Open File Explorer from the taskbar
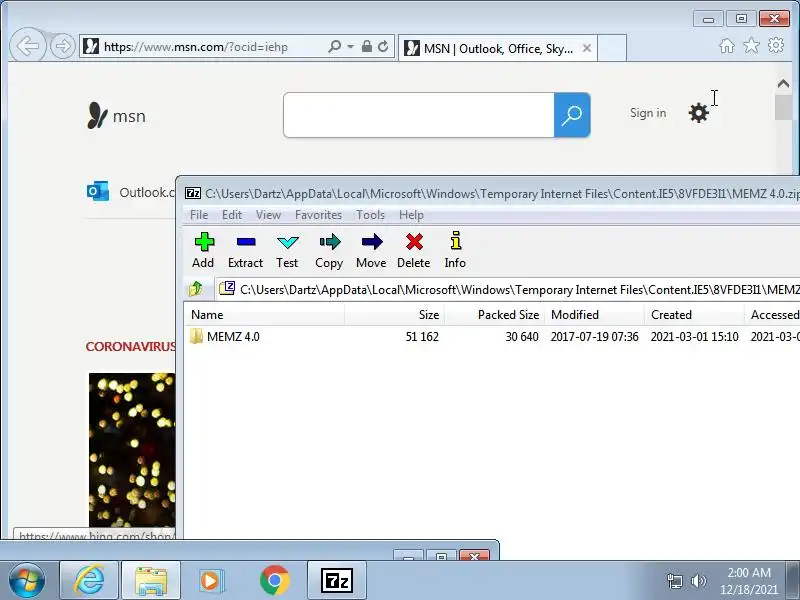Image resolution: width=800 pixels, height=600 pixels. click(x=151, y=581)
